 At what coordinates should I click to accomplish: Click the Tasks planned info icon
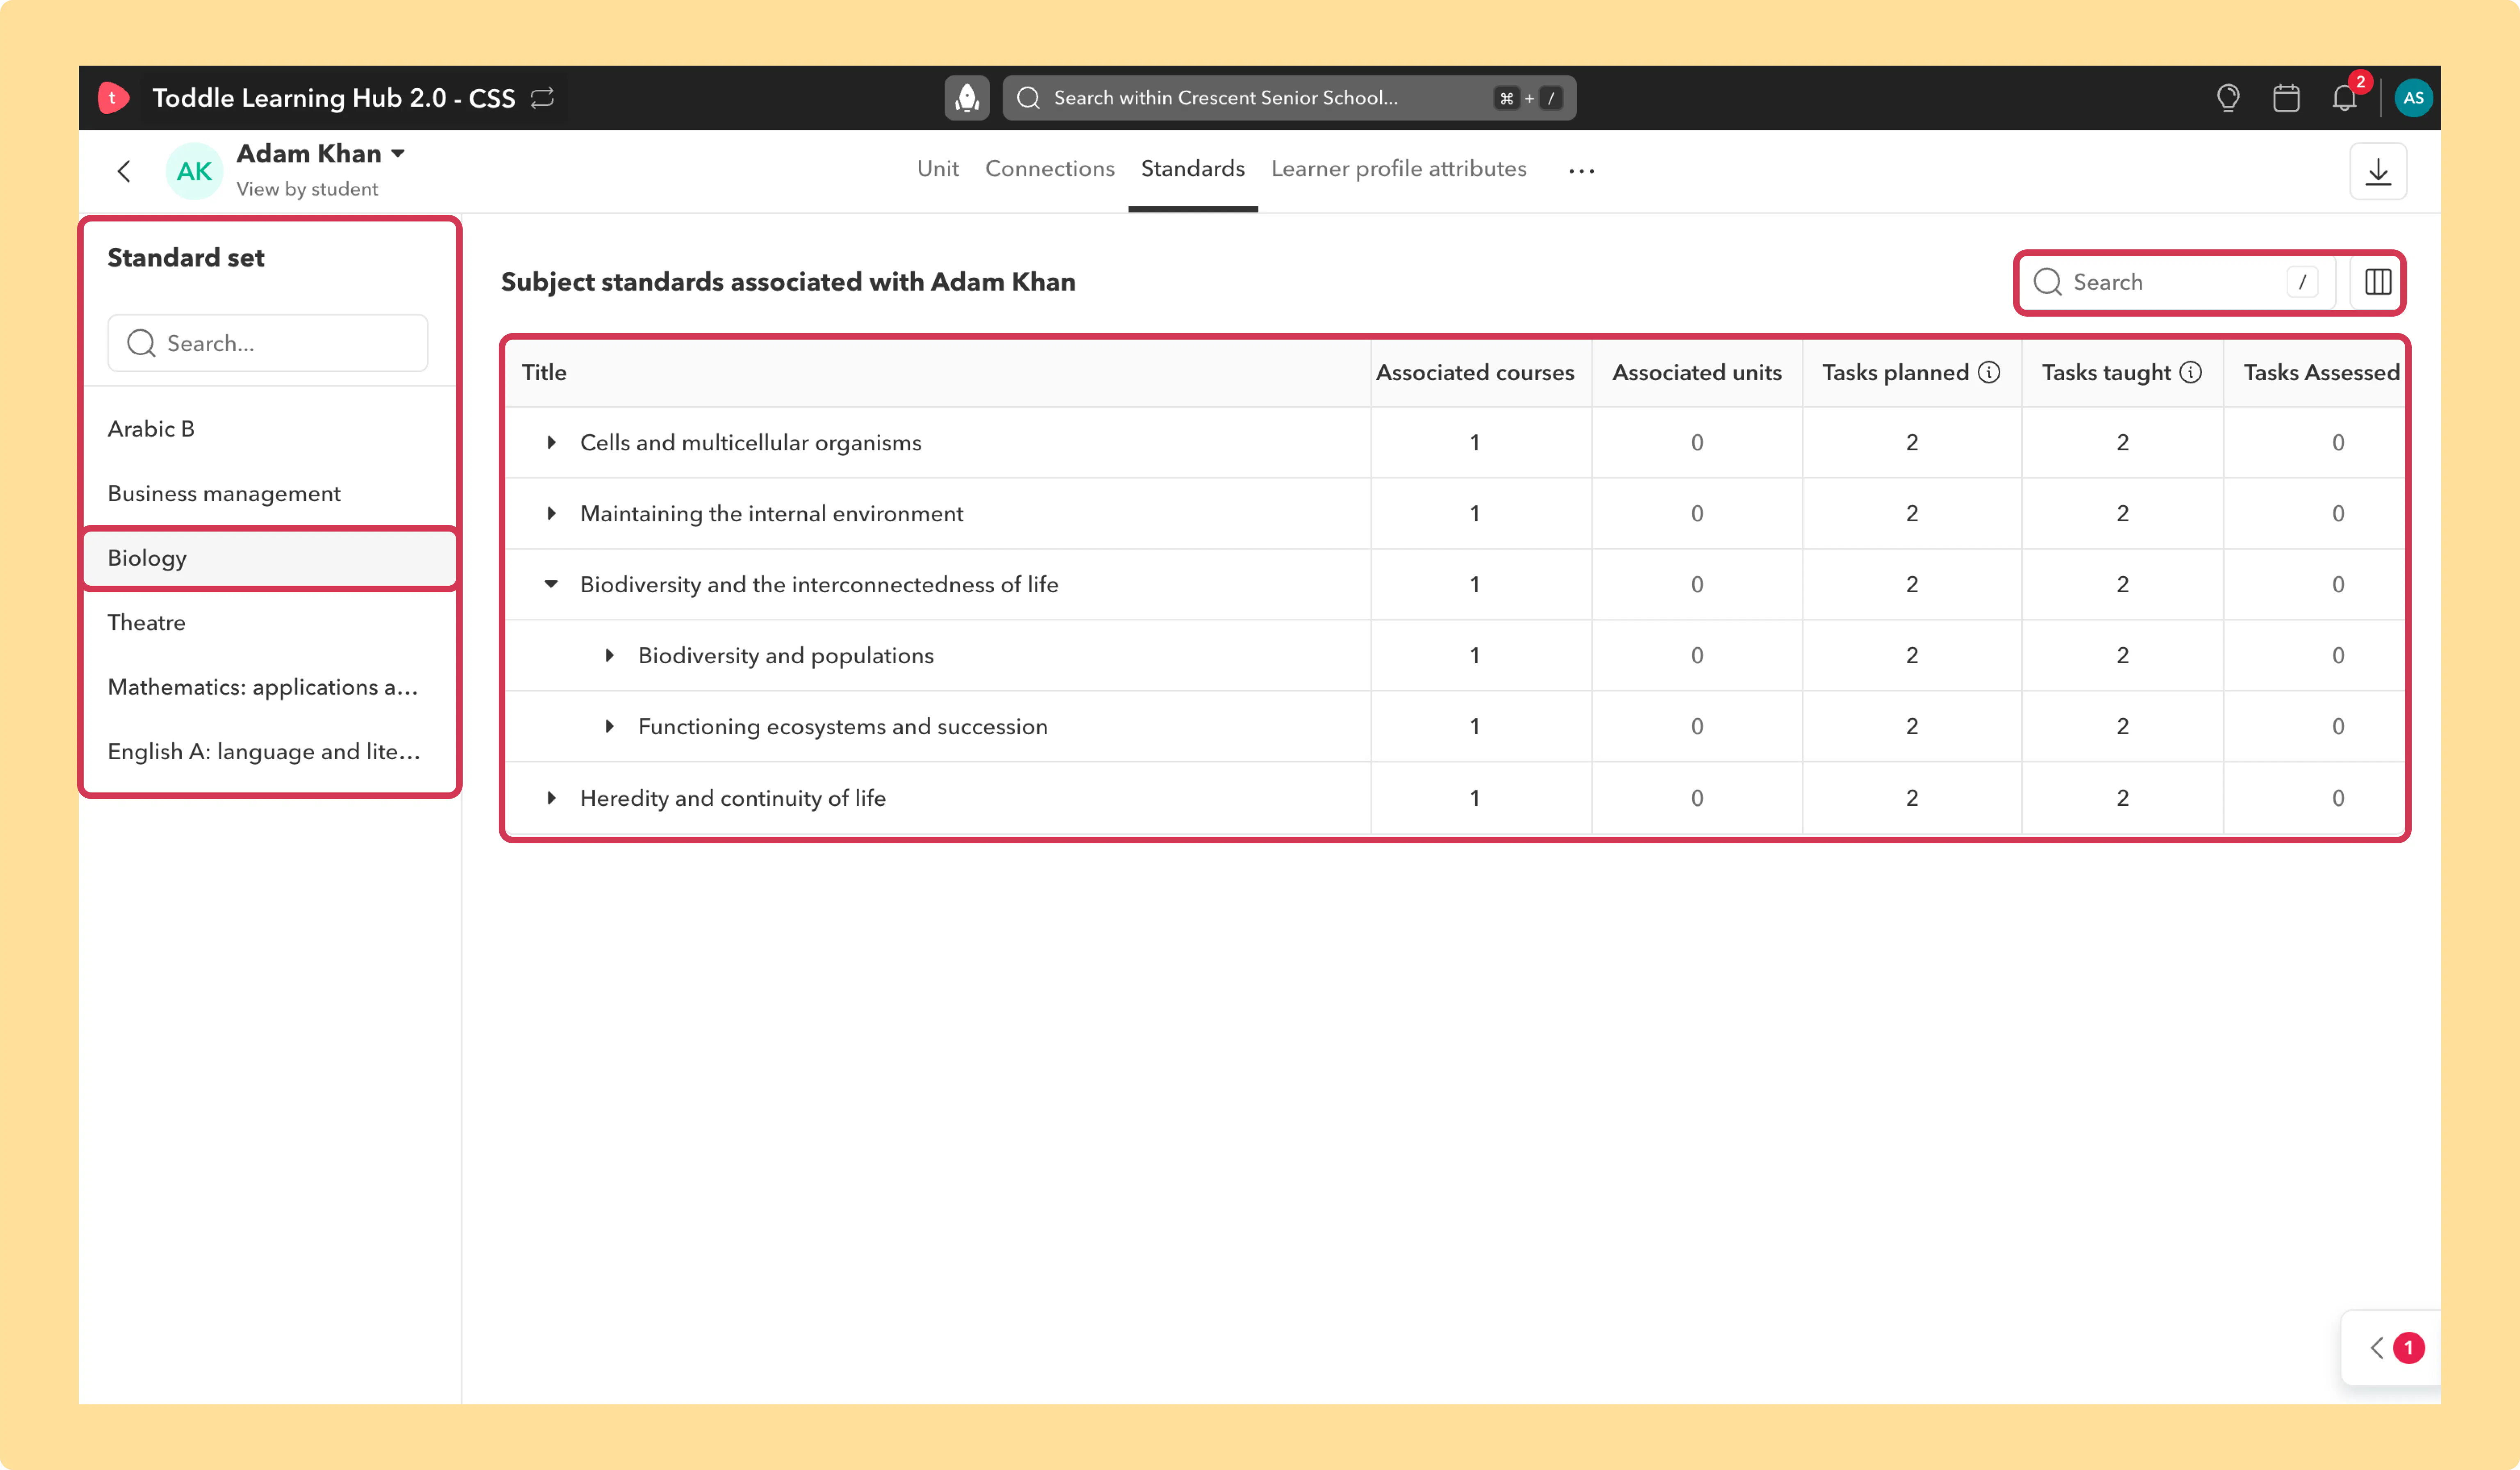tap(1989, 372)
